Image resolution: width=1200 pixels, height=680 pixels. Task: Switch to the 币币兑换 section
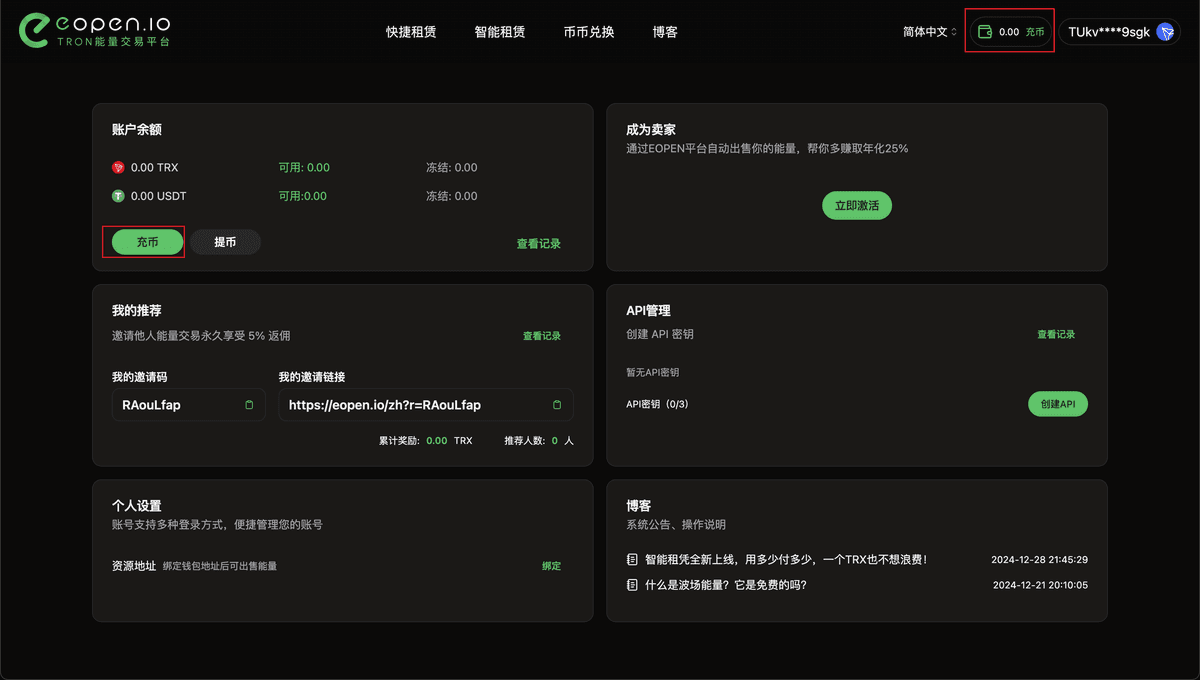coord(589,32)
